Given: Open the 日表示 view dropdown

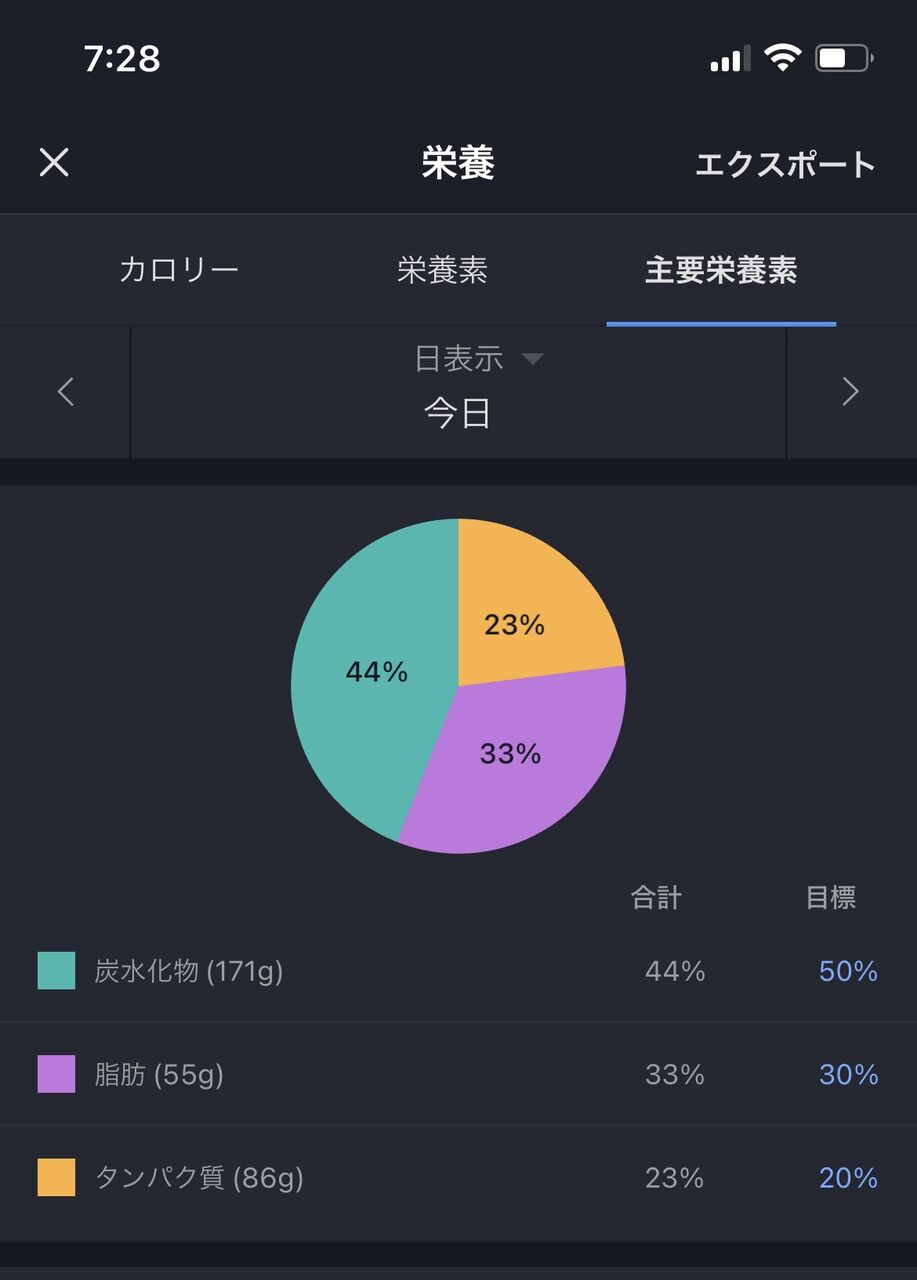Looking at the screenshot, I should pyautogui.click(x=478, y=359).
